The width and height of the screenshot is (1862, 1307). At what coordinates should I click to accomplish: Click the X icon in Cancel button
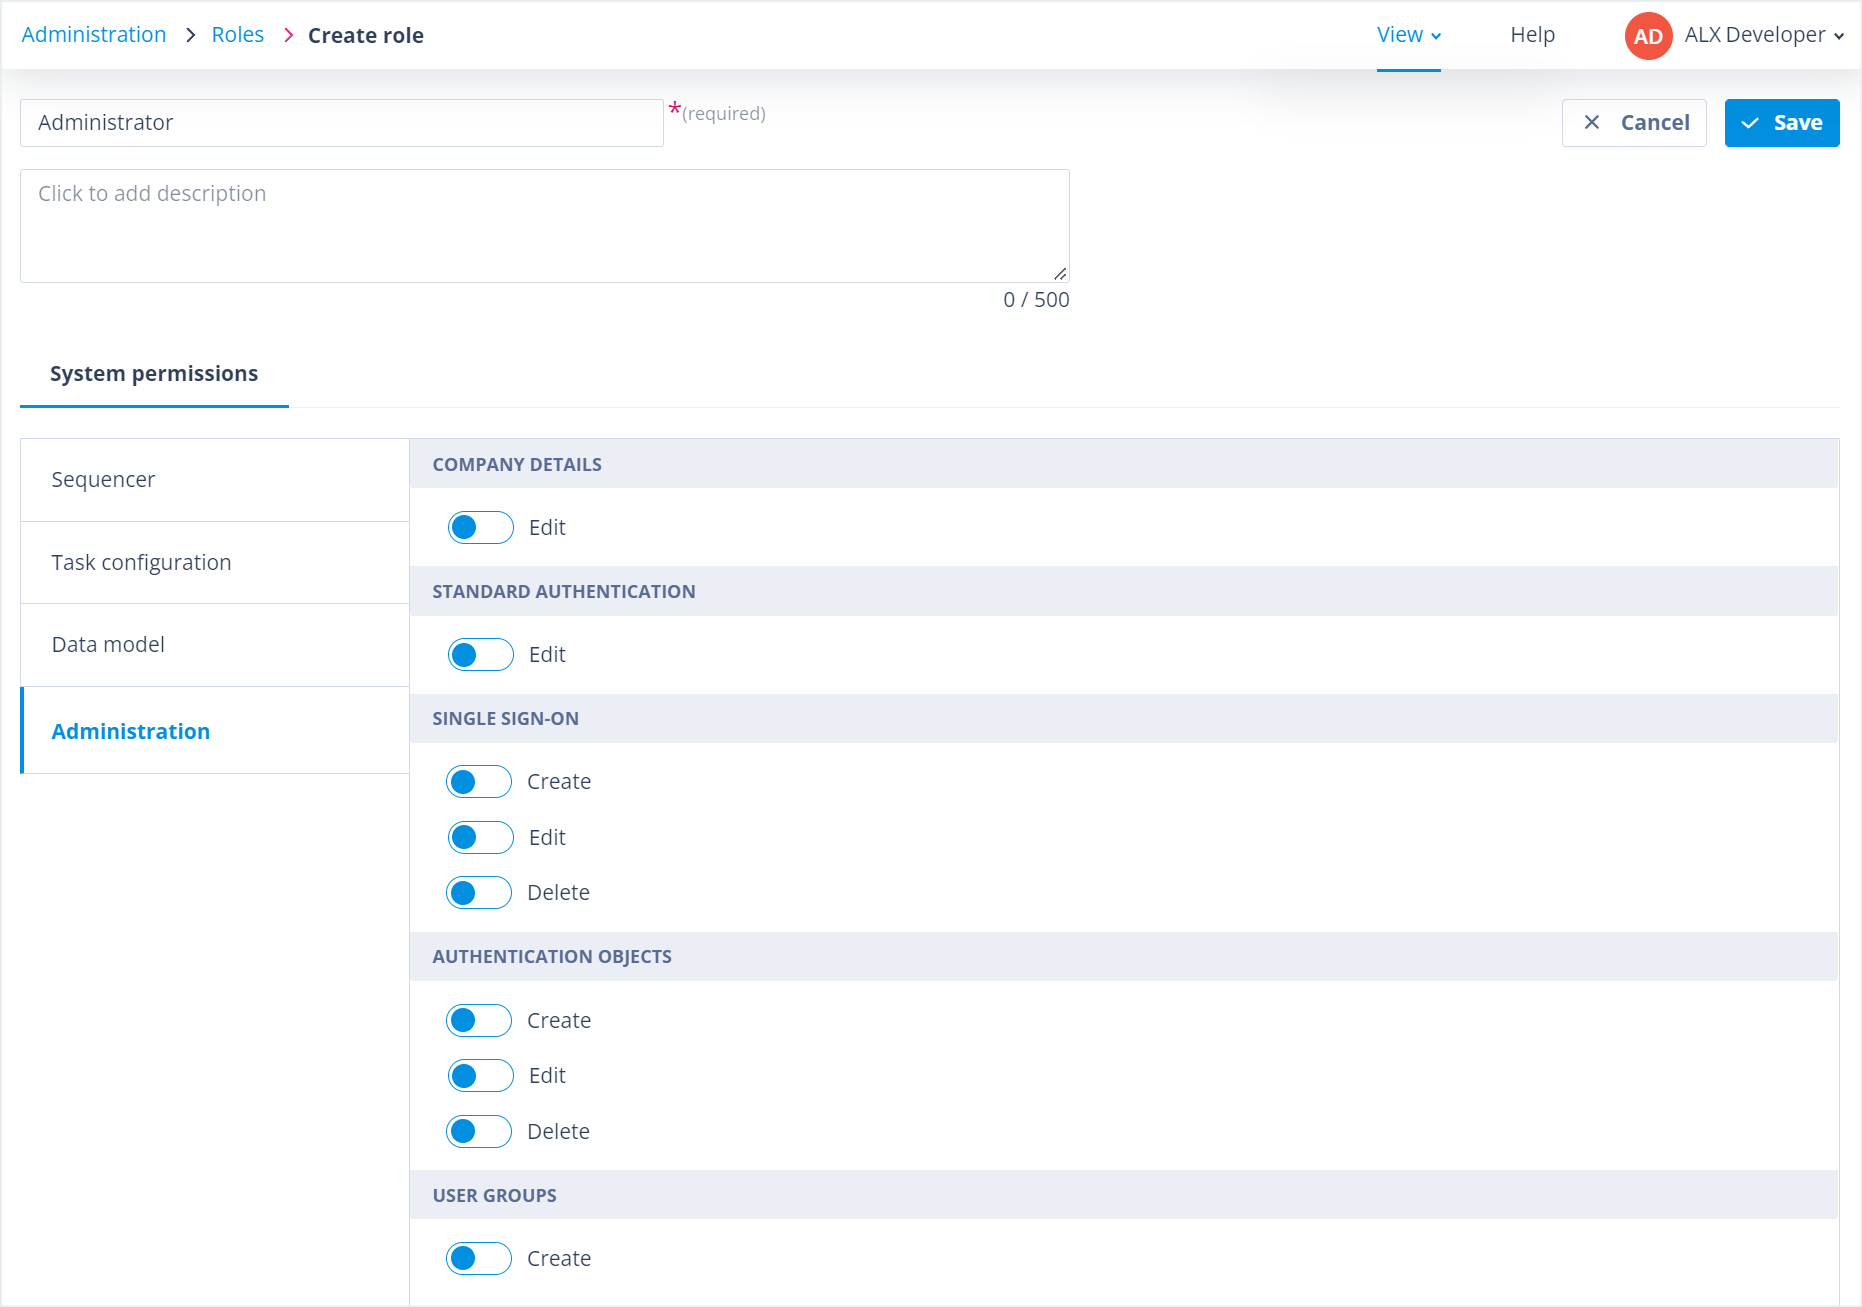pos(1592,122)
